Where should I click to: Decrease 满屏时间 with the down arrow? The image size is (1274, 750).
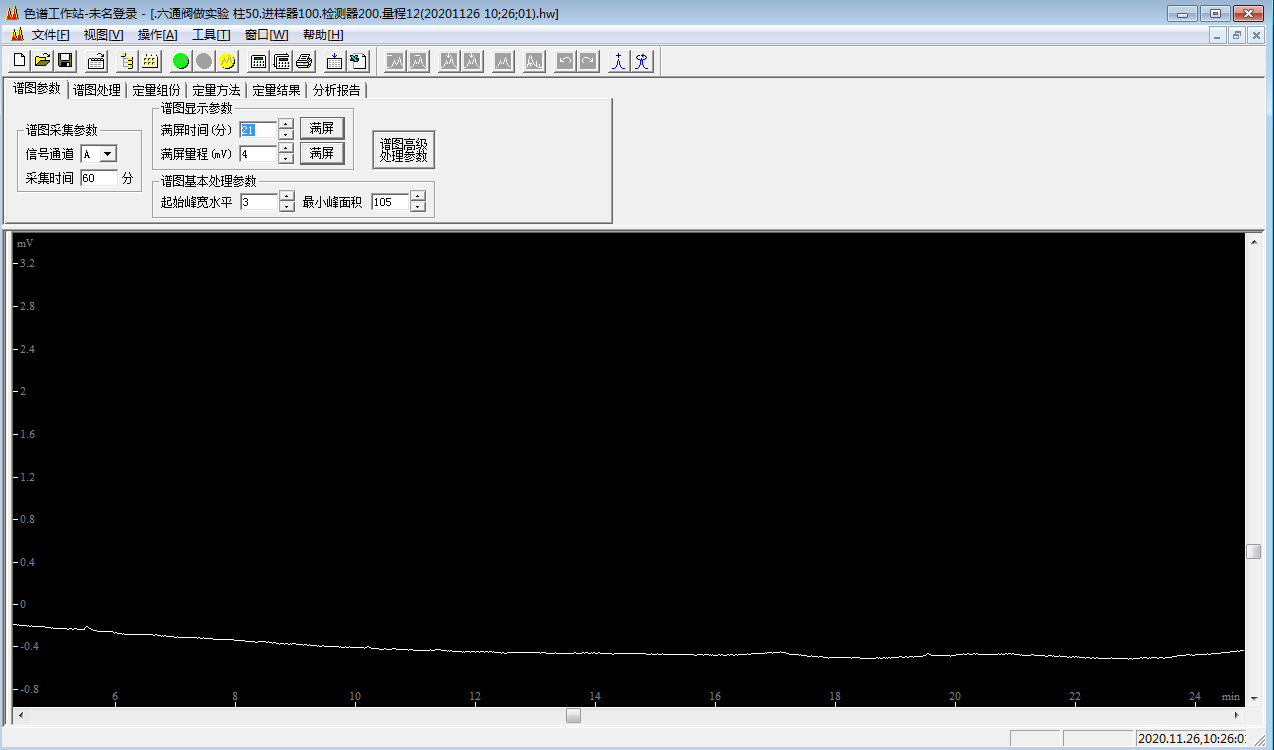coord(286,134)
